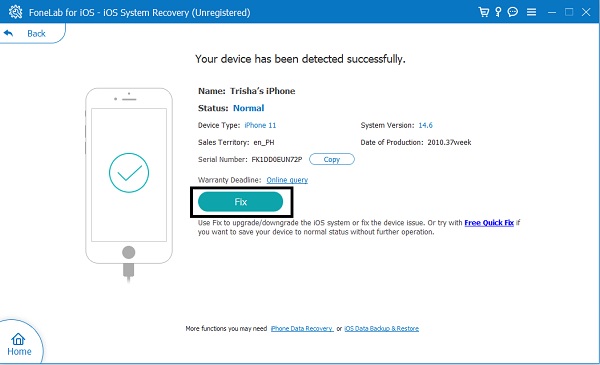Maximize the FoneLab window
Viewport: 600px width, 365px height.
(x=569, y=12)
